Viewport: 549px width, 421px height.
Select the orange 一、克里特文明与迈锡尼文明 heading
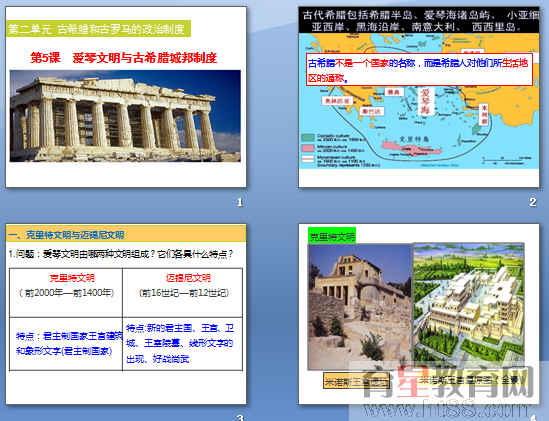pos(126,234)
